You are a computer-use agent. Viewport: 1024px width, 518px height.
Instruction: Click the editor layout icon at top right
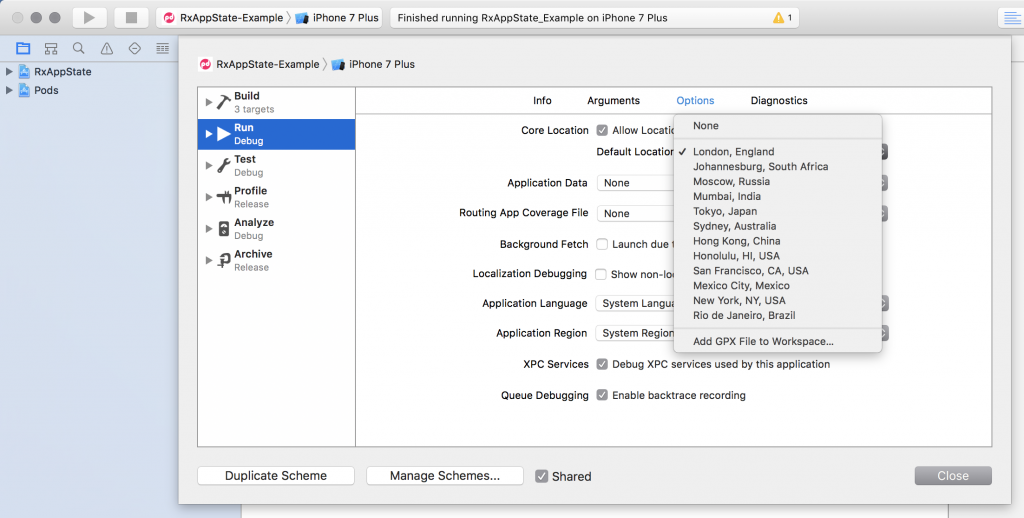click(1010, 18)
